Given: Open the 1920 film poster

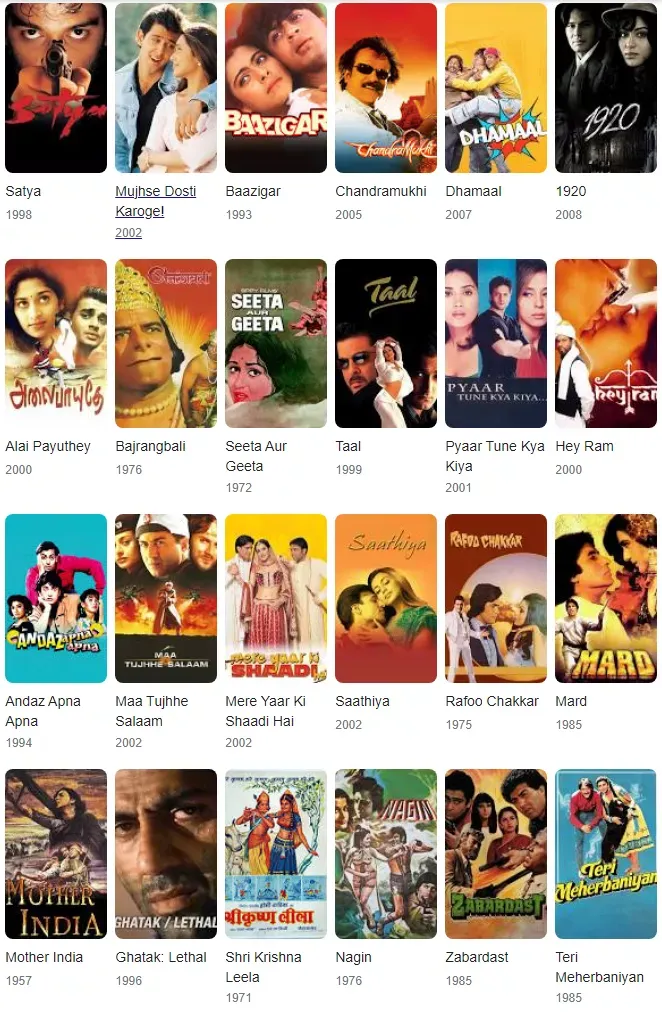Looking at the screenshot, I should [606, 88].
